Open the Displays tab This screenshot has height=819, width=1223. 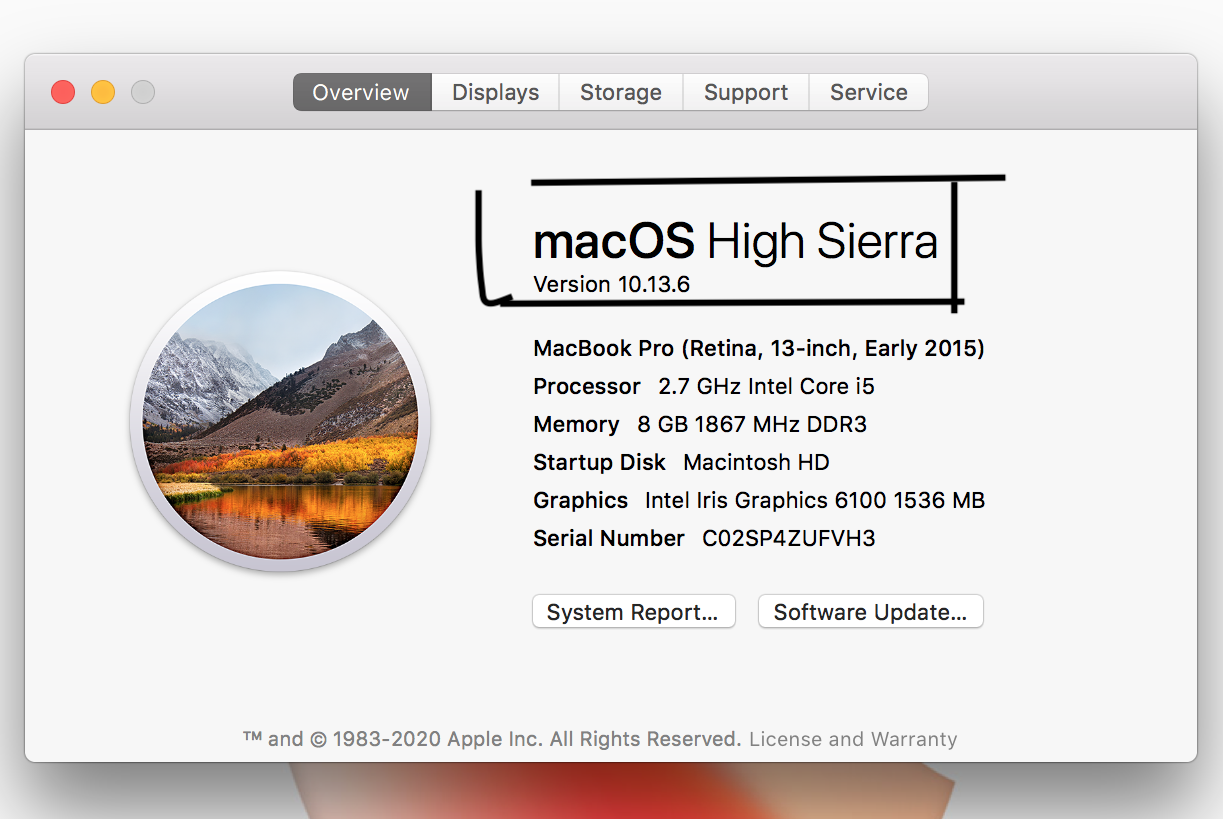[495, 92]
